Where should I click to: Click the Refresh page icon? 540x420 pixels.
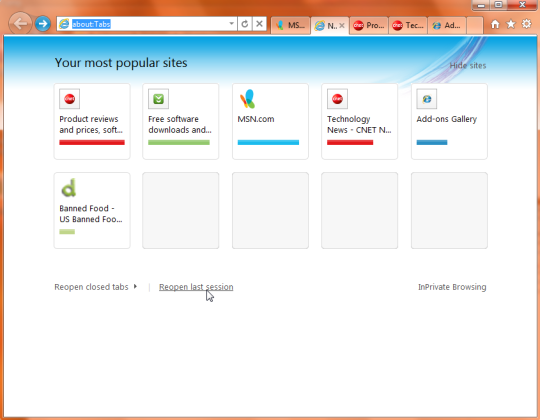[245, 24]
